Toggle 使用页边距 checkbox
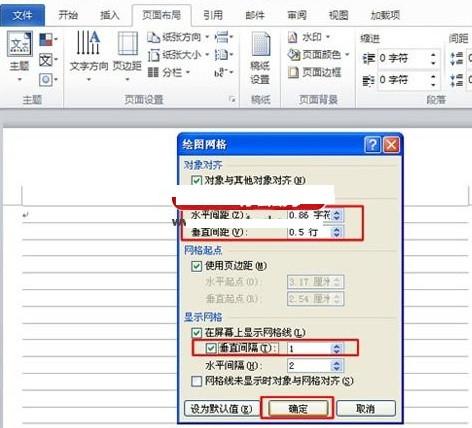The height and width of the screenshot is (428, 472). coord(196,266)
